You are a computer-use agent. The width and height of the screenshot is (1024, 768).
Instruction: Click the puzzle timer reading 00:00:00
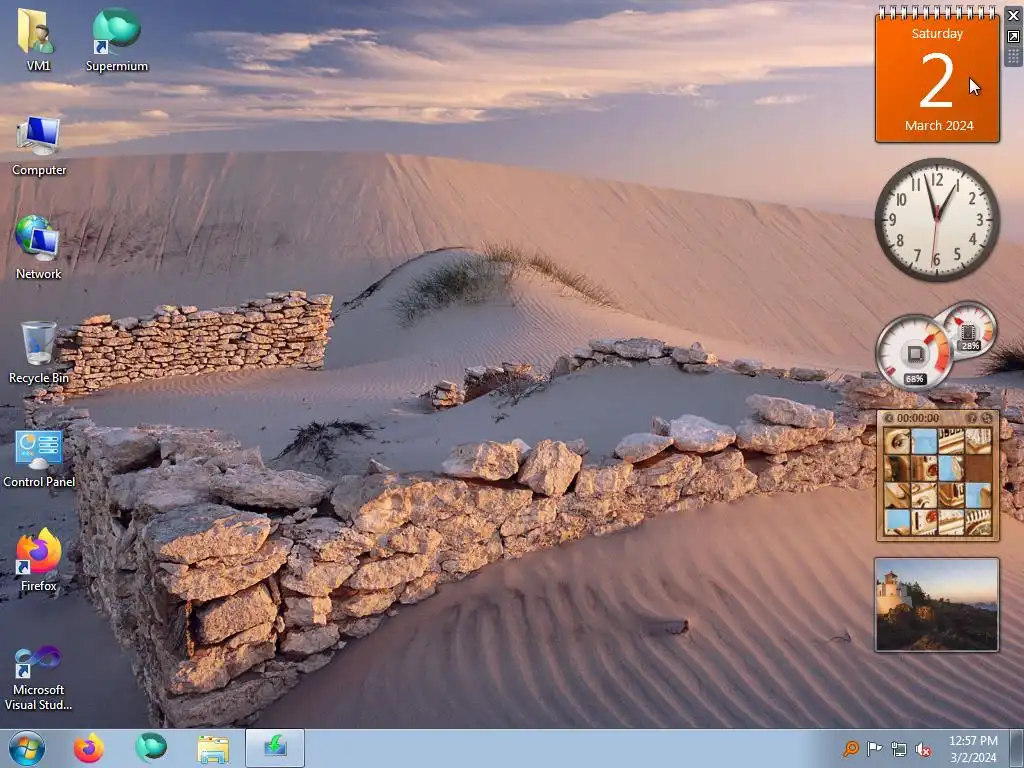coord(918,418)
